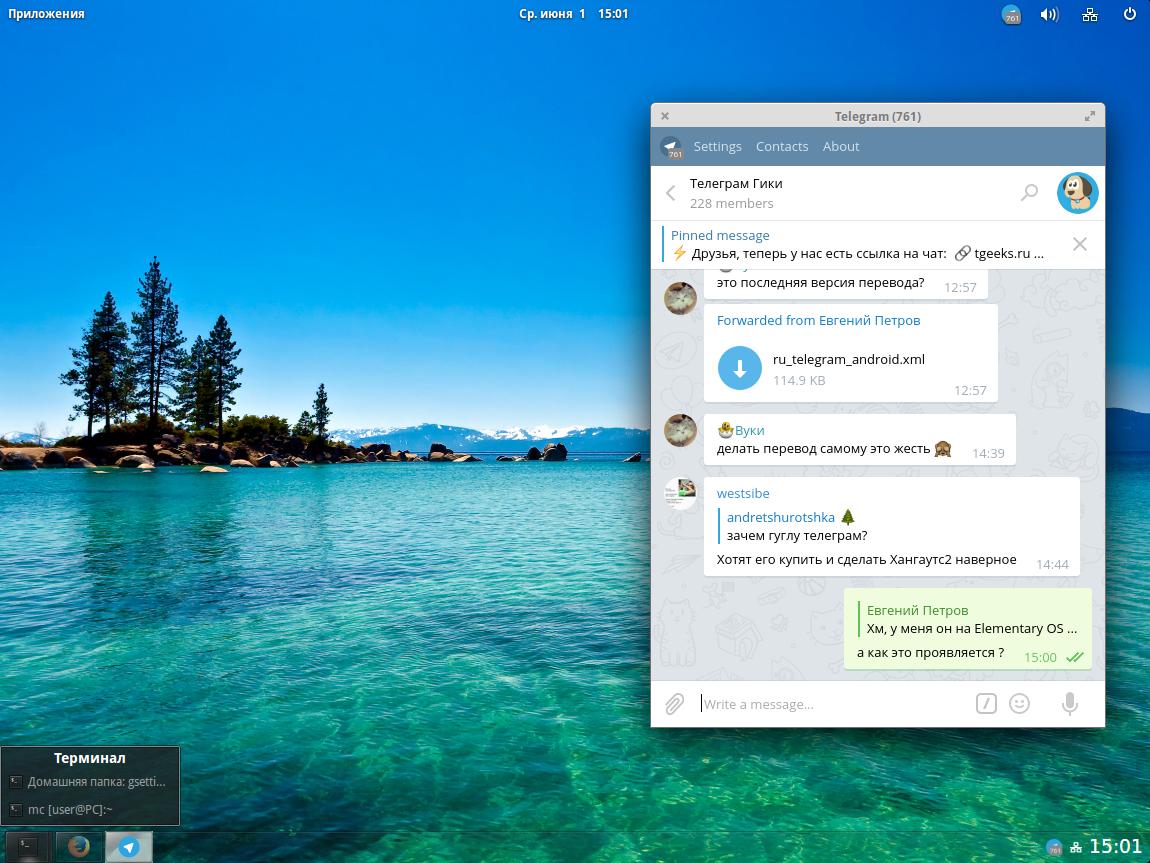Viewport: 1150px width, 863px height.
Task: Open Contacts in Telegram header
Action: click(782, 147)
